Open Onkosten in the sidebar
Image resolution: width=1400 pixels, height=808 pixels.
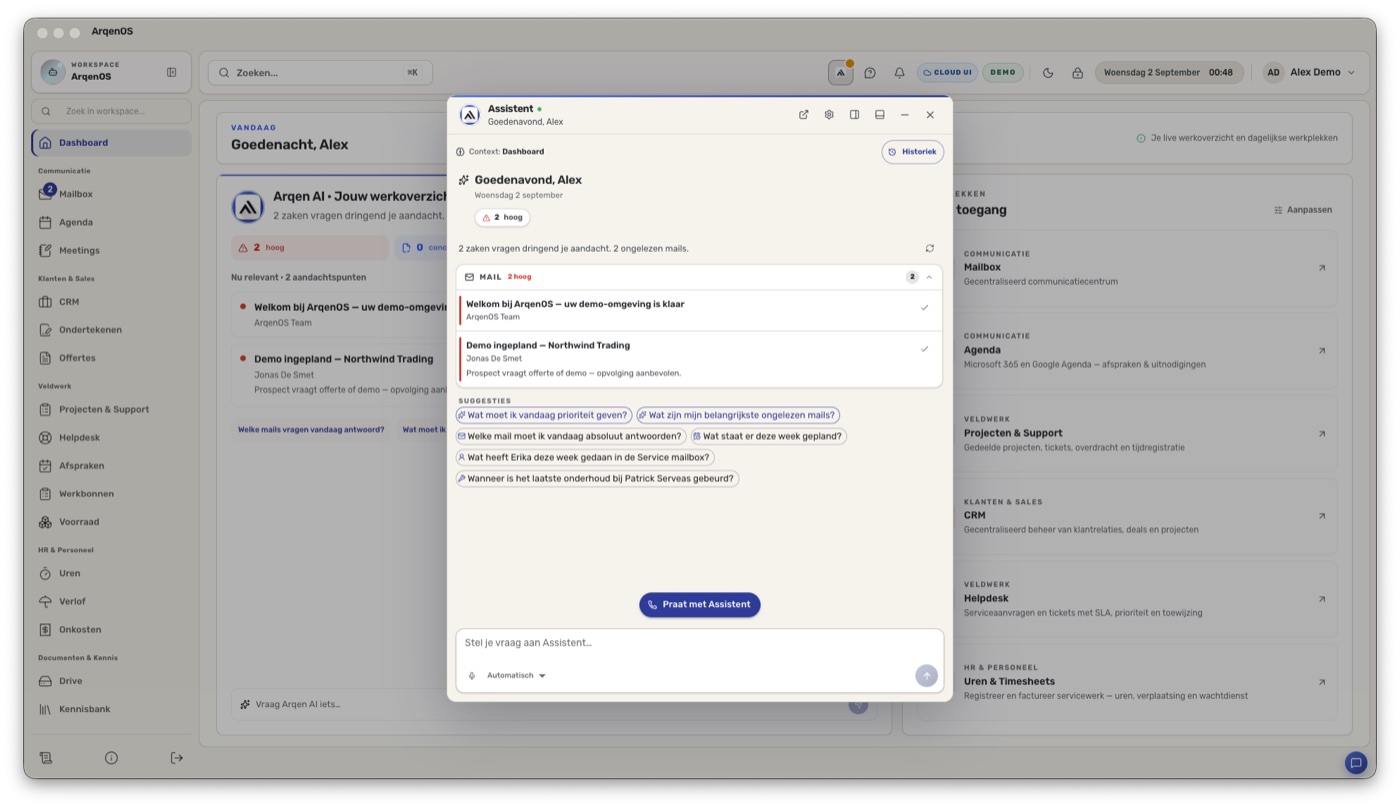pos(111,629)
